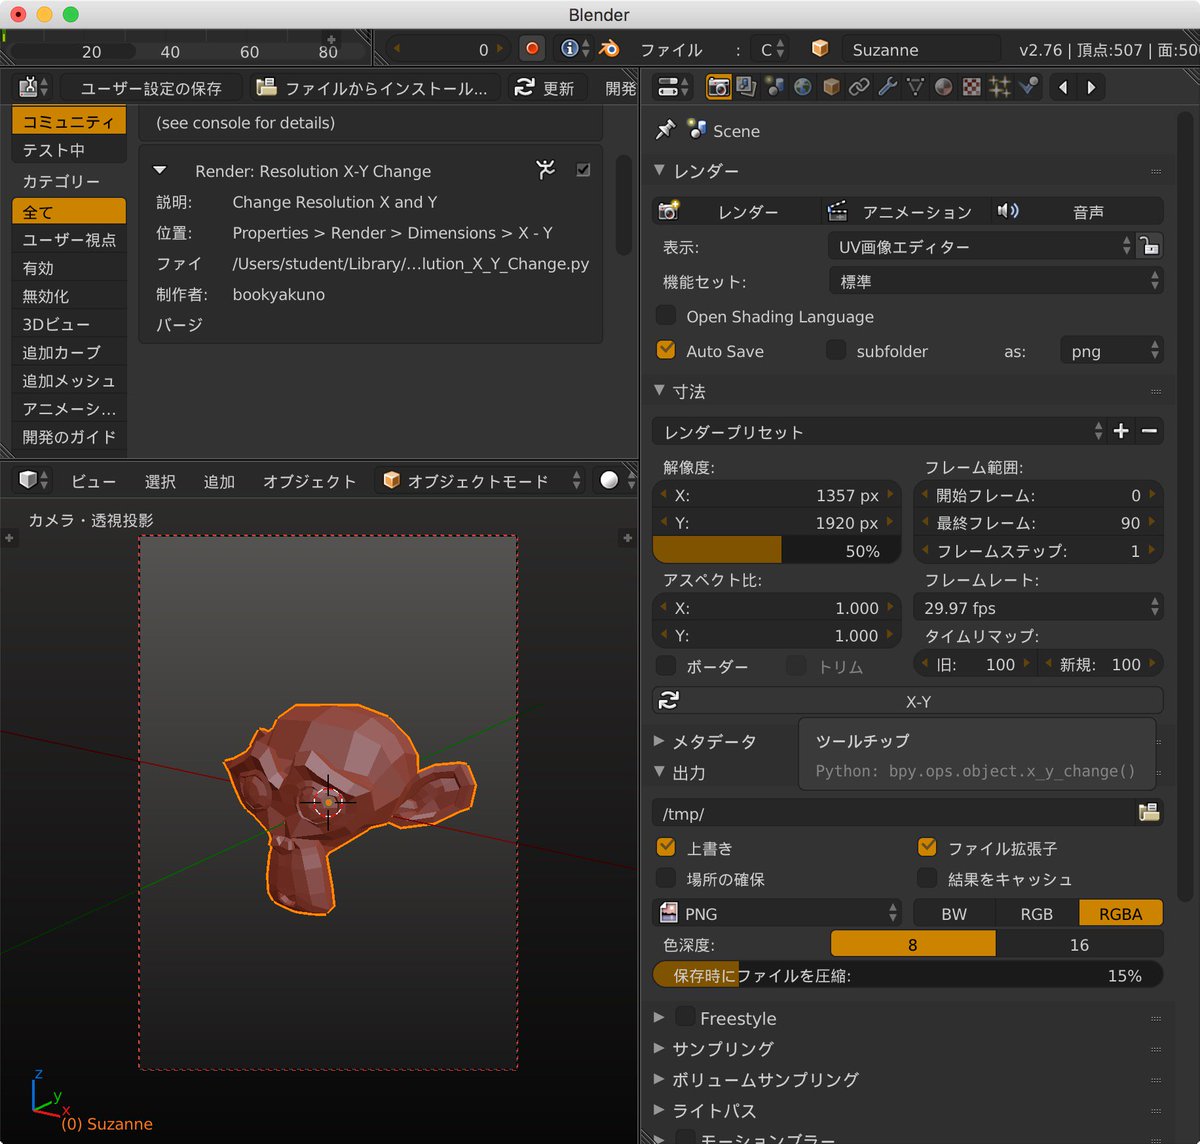Enable the subfolder checkbox

(x=836, y=350)
